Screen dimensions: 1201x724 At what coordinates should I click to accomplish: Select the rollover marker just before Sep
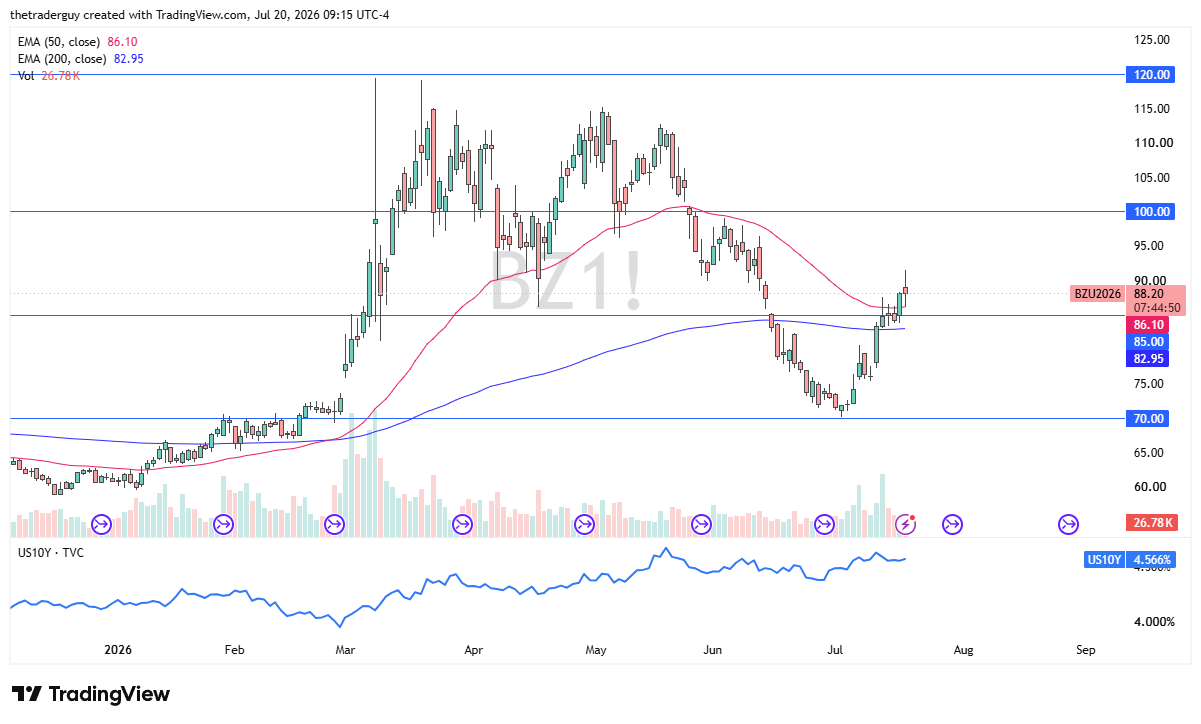point(1068,523)
